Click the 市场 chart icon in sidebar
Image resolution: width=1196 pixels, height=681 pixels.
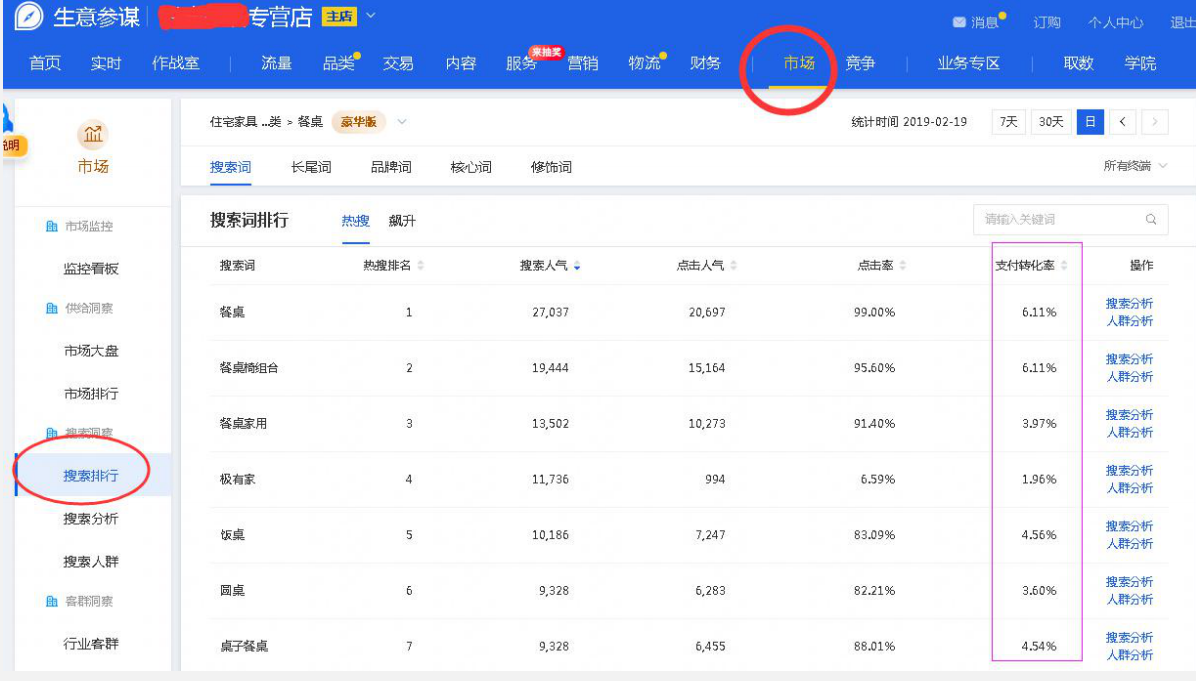coord(92,135)
